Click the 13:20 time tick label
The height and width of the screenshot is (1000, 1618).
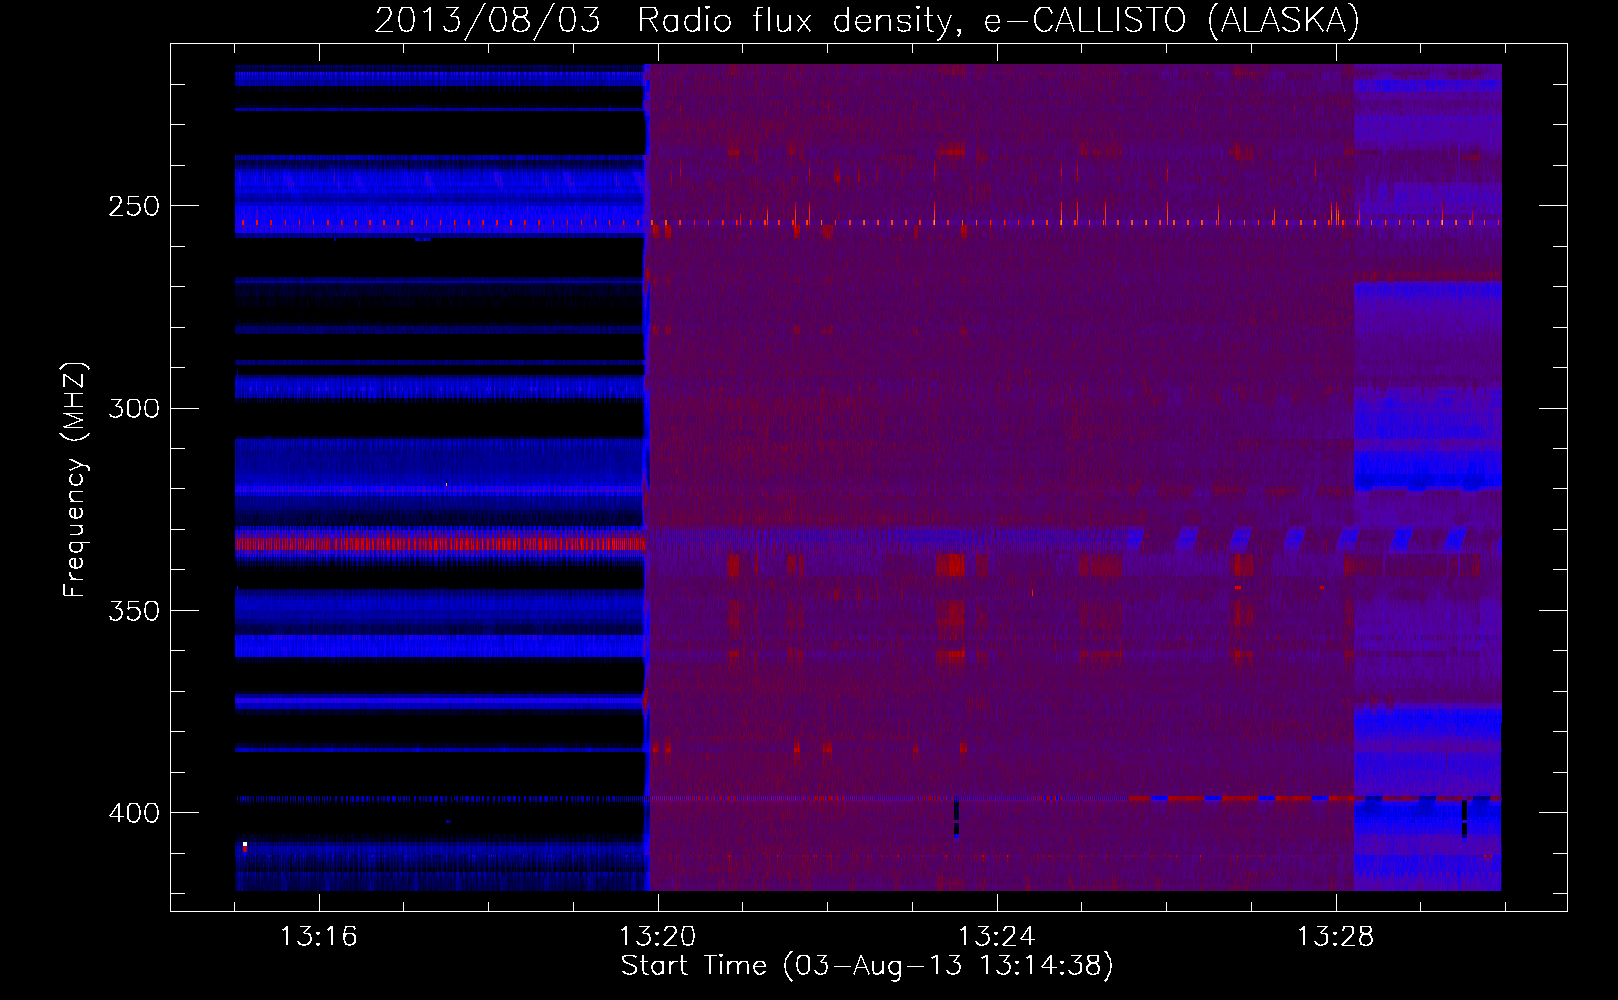657,937
